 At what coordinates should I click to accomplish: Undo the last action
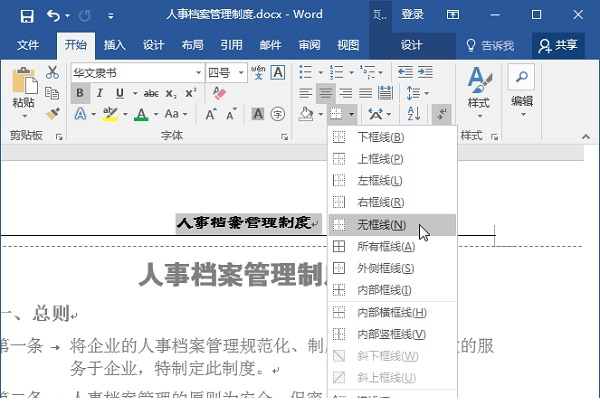(53, 16)
